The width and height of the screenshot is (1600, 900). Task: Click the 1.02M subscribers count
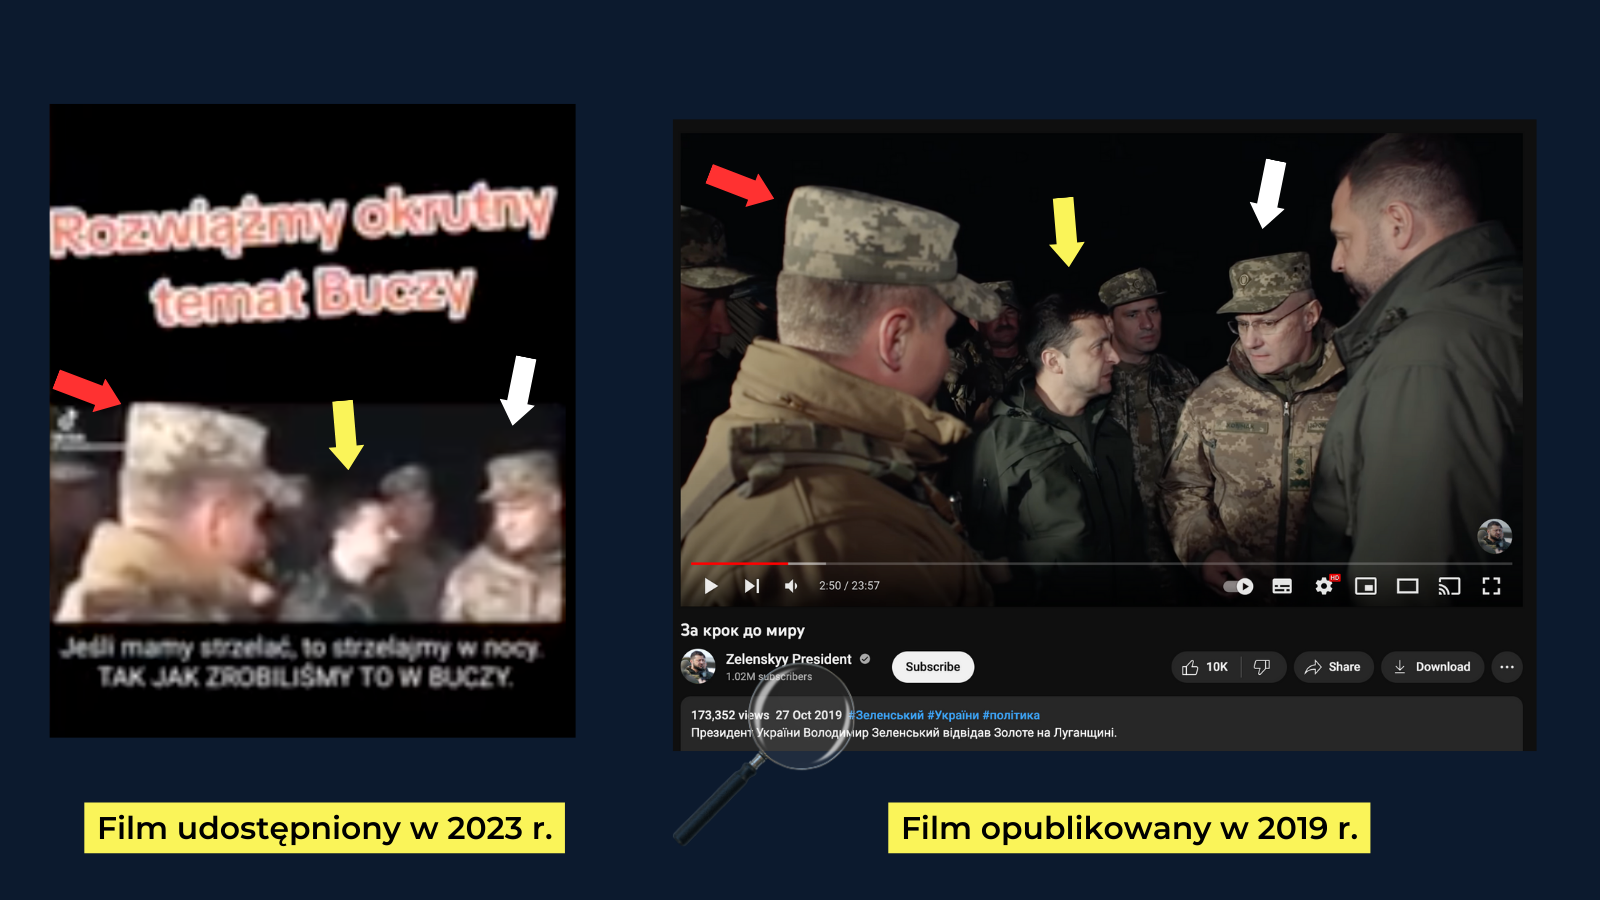tap(769, 677)
